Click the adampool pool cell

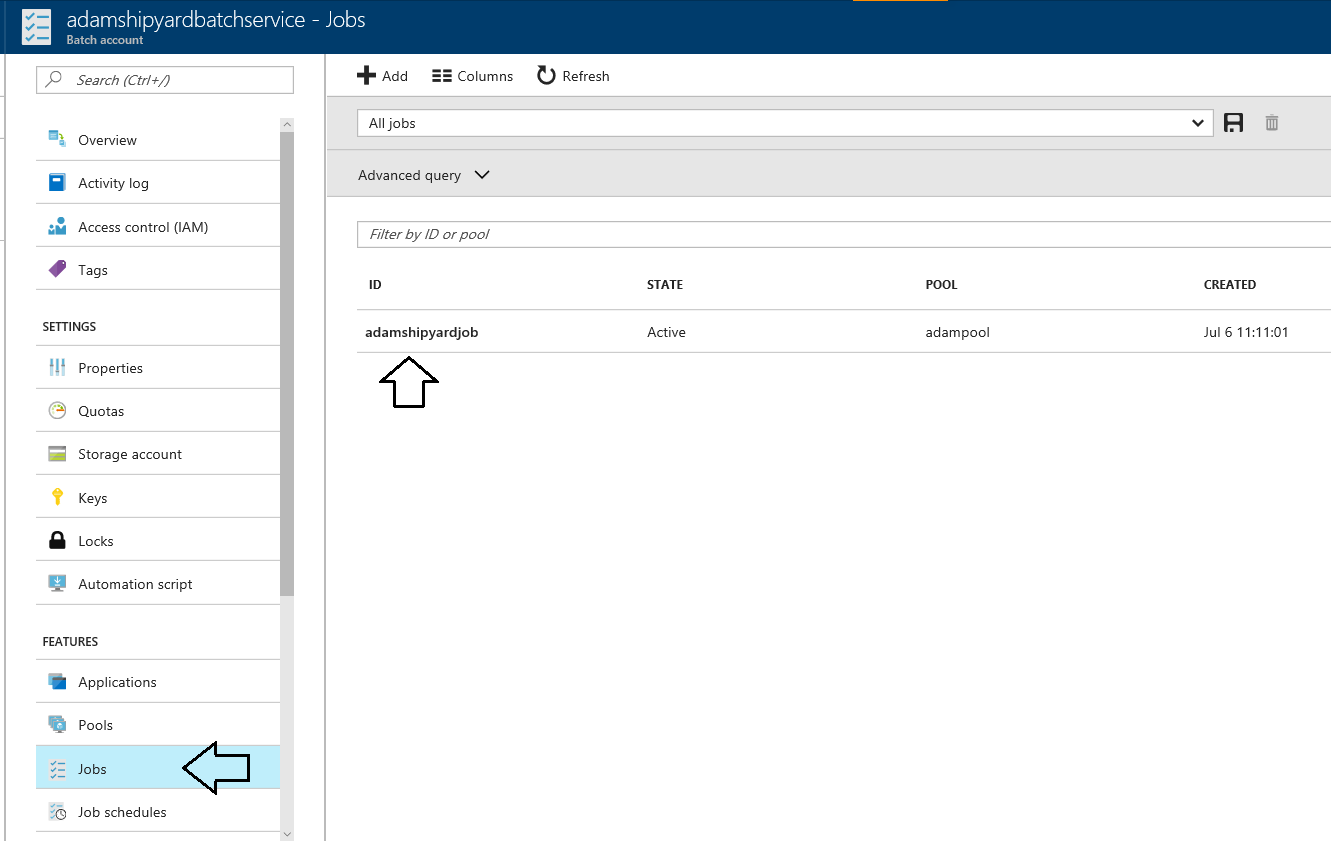click(x=958, y=332)
